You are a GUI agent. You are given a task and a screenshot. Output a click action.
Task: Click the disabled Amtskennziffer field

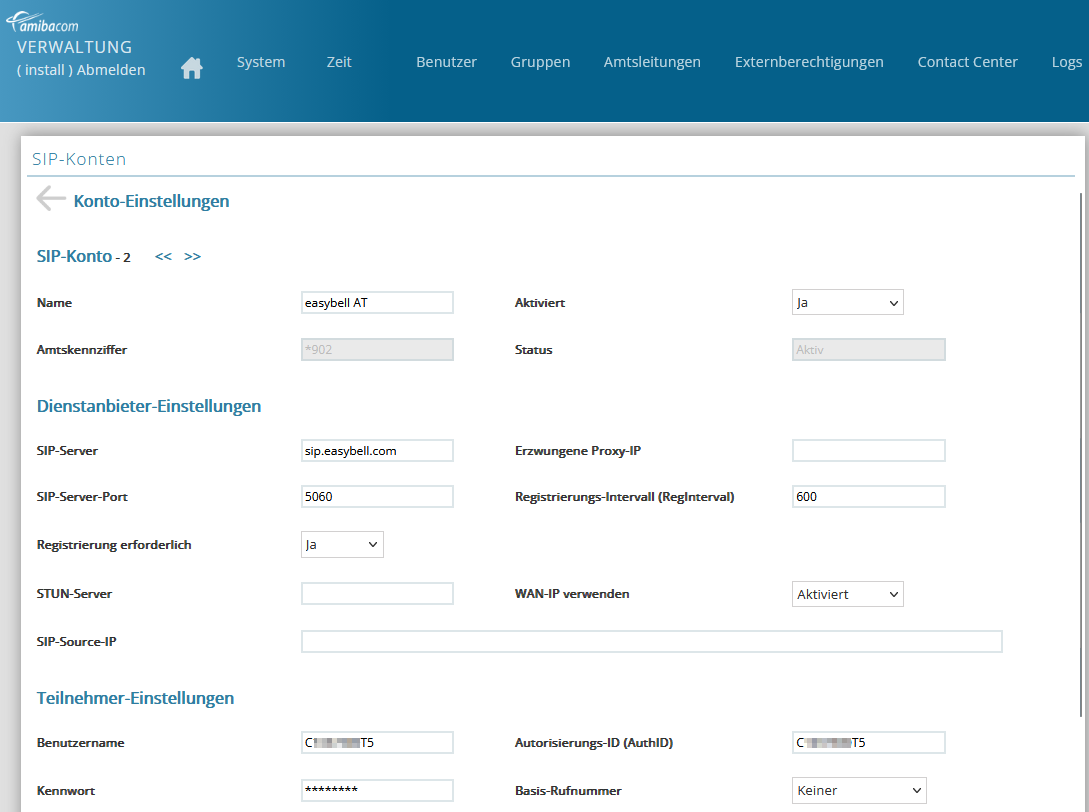coord(377,349)
